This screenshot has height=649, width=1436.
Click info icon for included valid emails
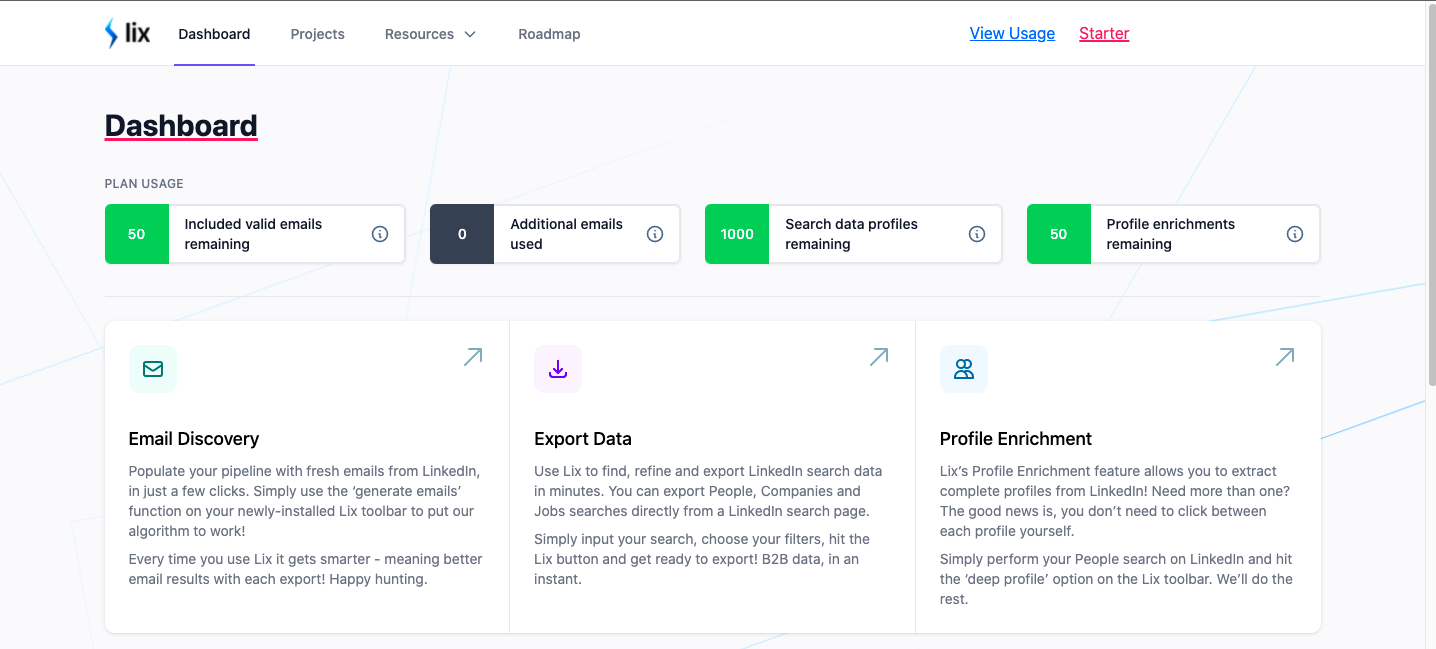[380, 234]
